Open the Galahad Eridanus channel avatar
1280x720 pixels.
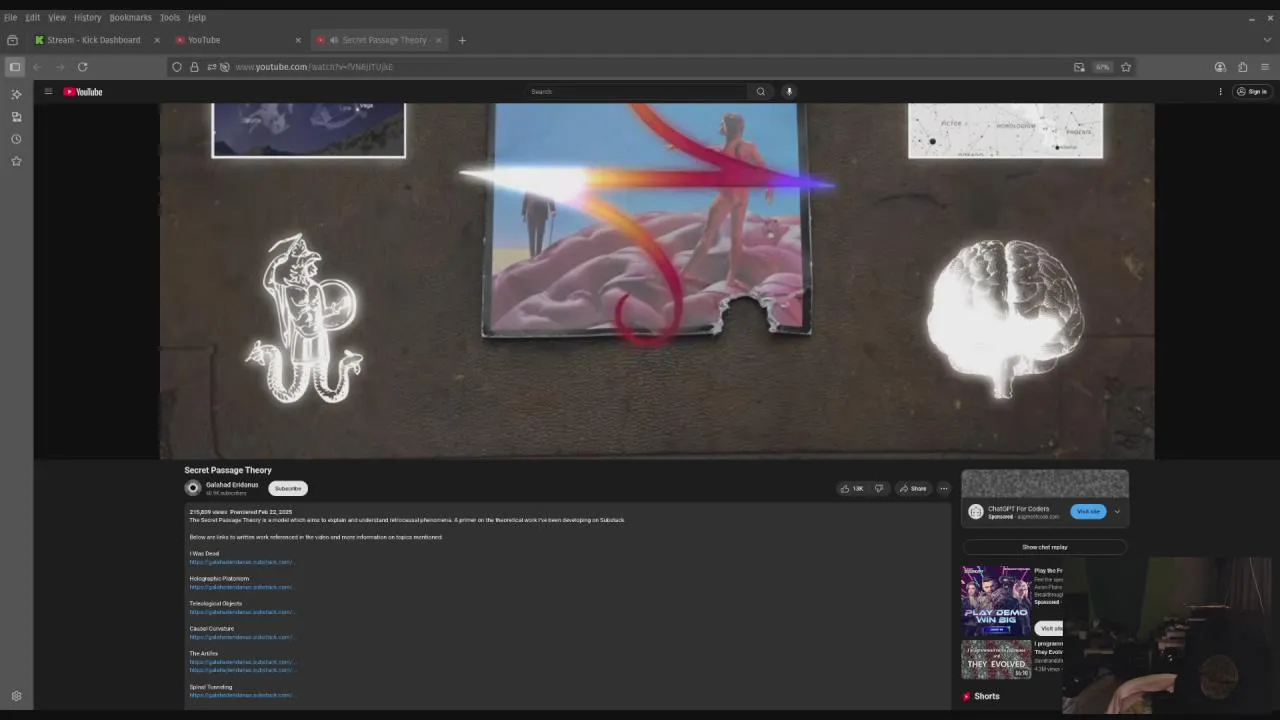(x=193, y=488)
